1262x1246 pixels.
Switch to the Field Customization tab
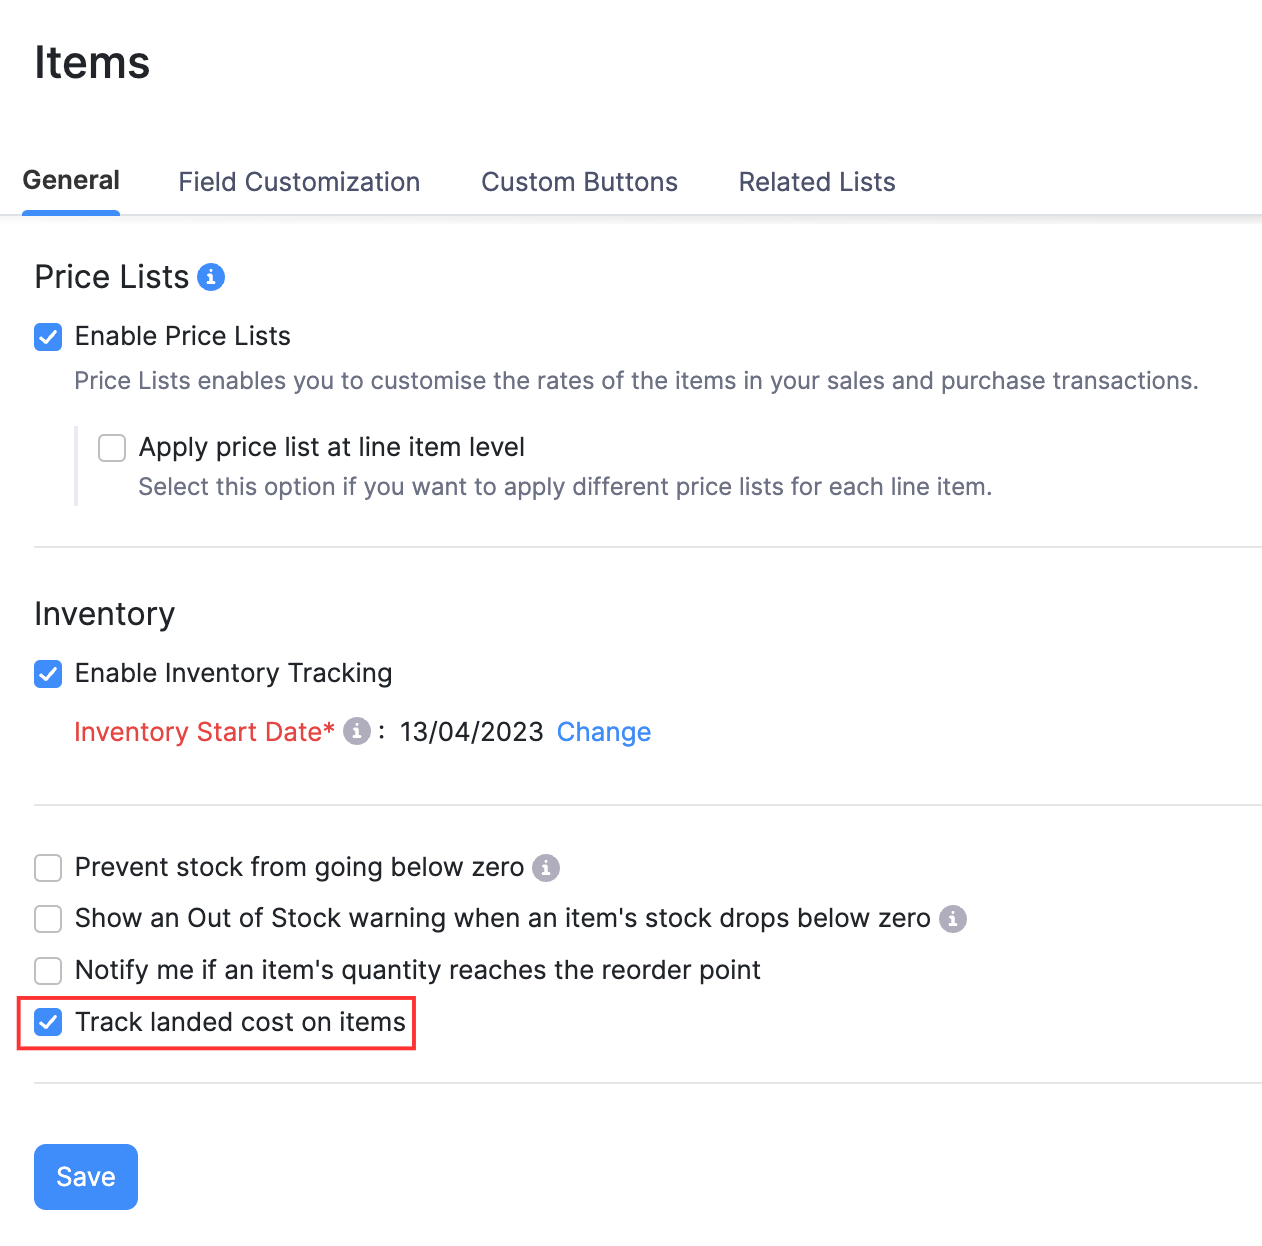coord(299,182)
